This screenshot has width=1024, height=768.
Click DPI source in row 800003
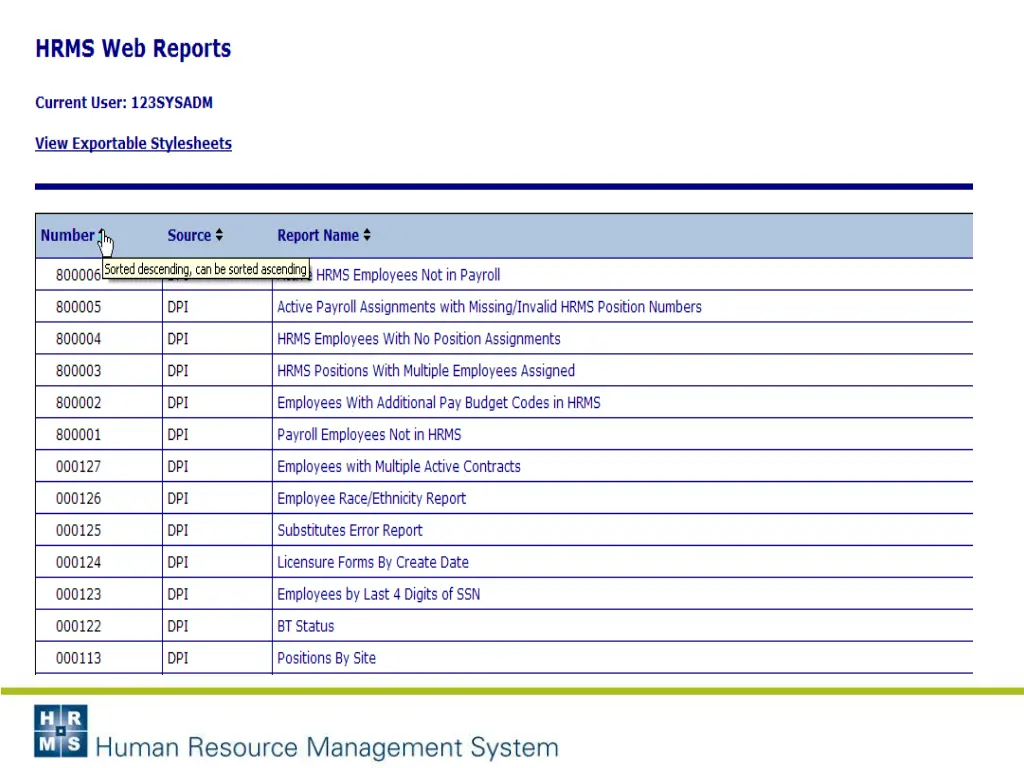(178, 371)
